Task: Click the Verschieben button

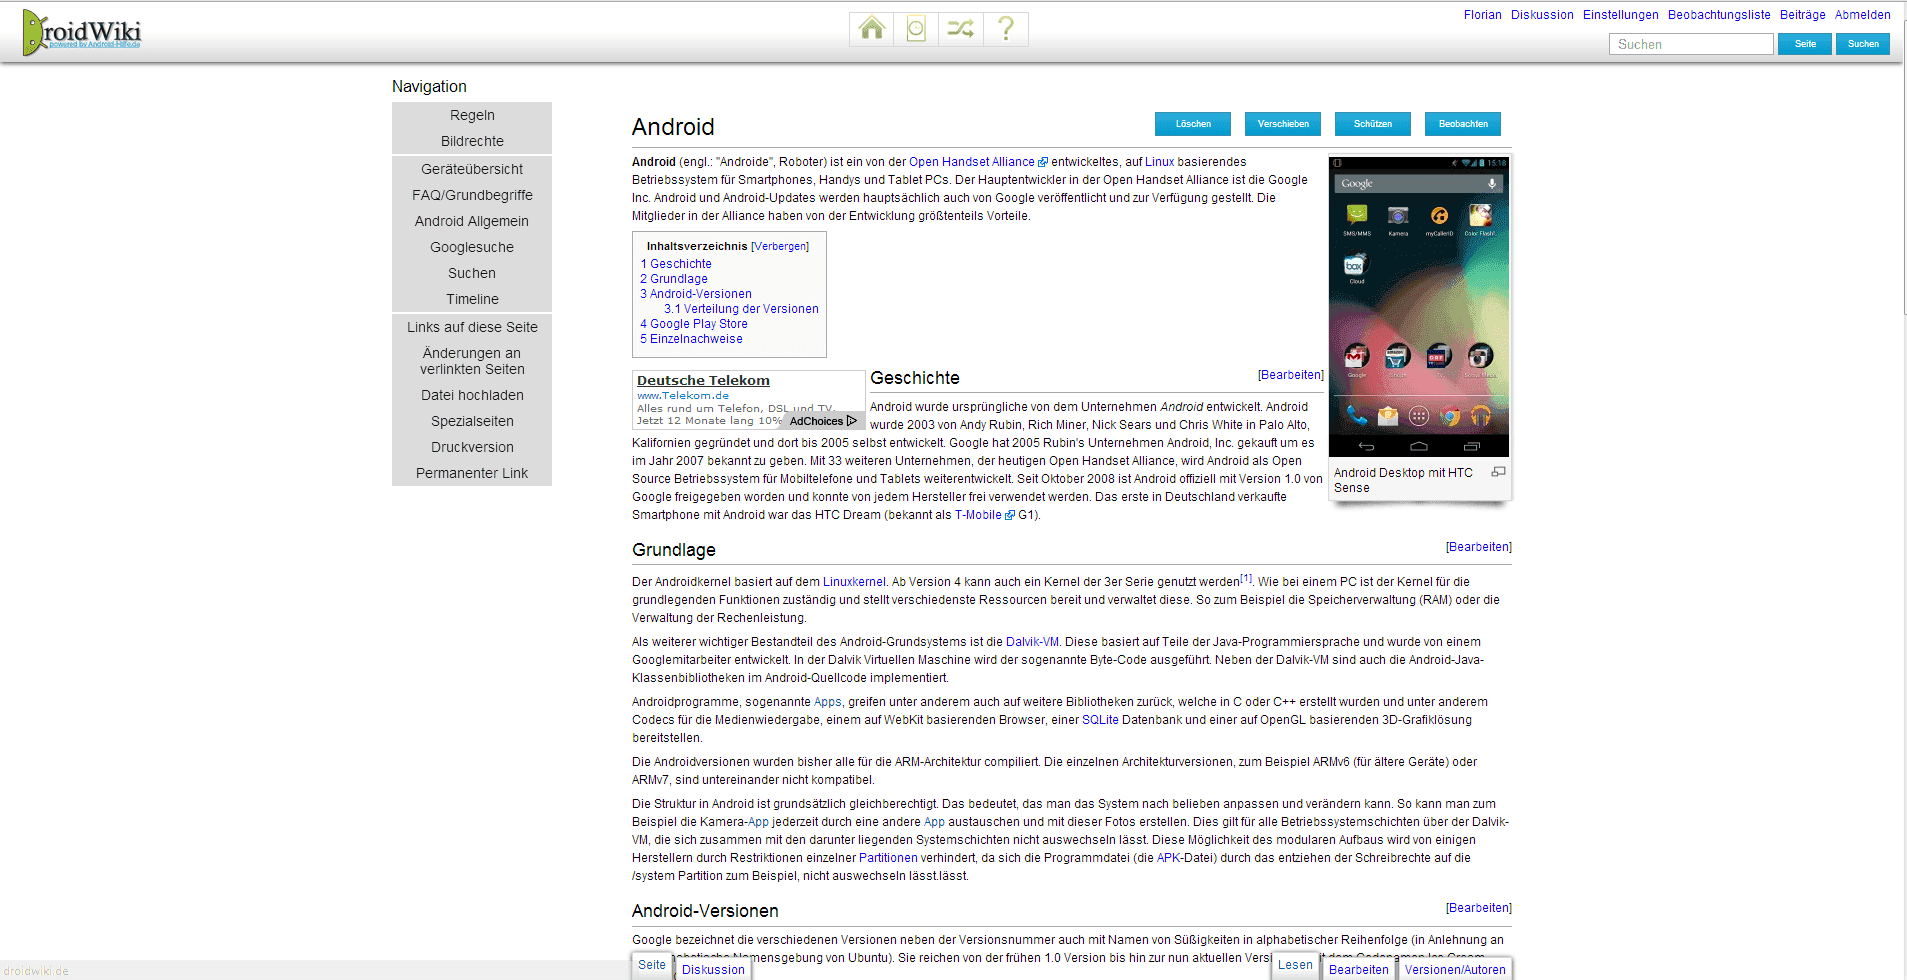Action: click(x=1283, y=124)
